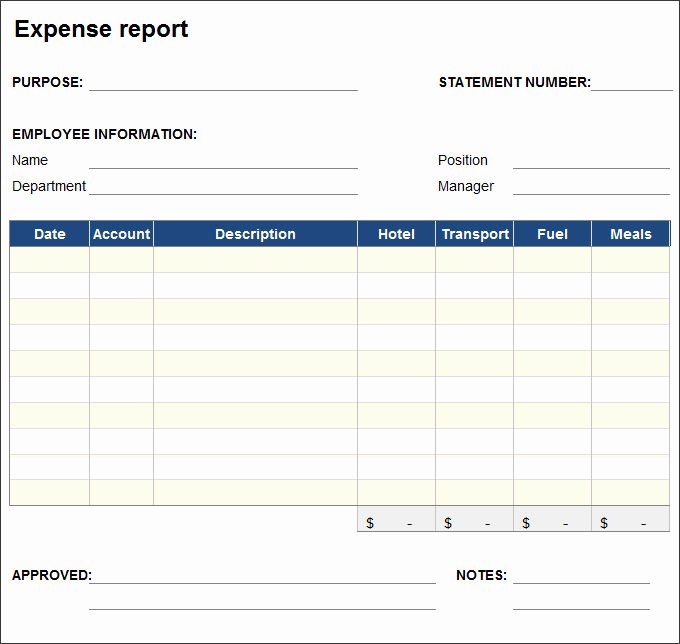680x644 pixels.
Task: Select the Meals column header
Action: click(631, 234)
